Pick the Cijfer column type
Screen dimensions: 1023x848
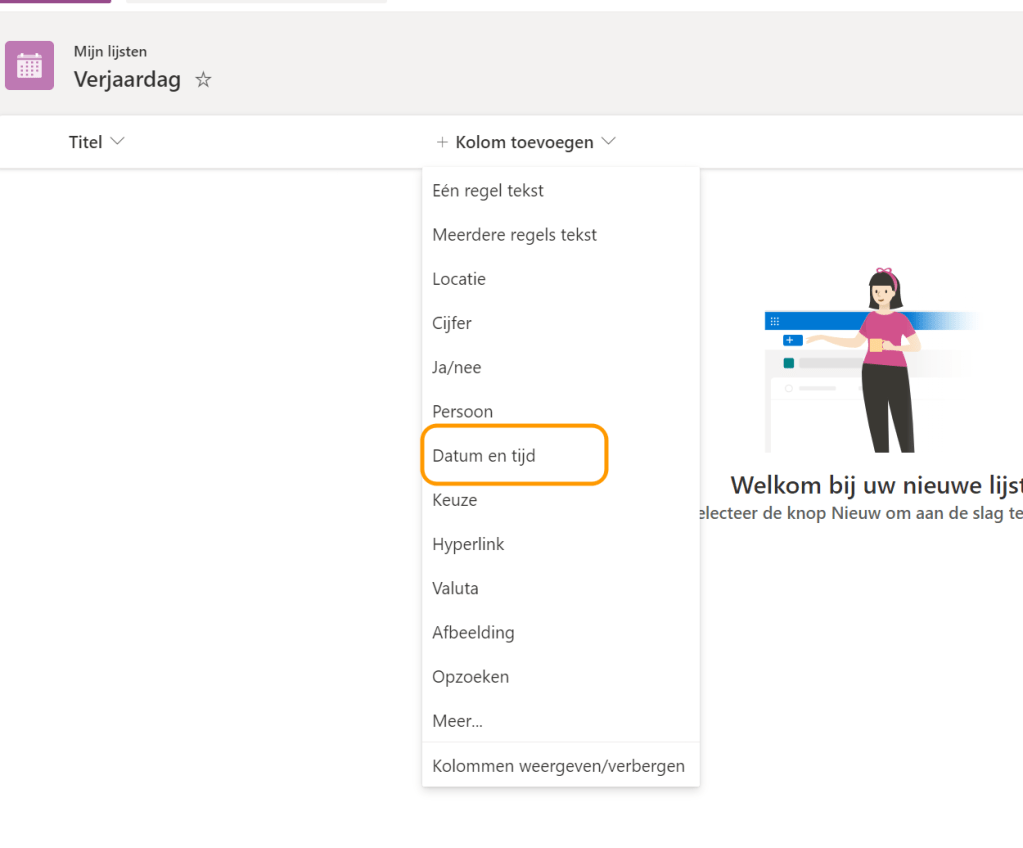[452, 323]
